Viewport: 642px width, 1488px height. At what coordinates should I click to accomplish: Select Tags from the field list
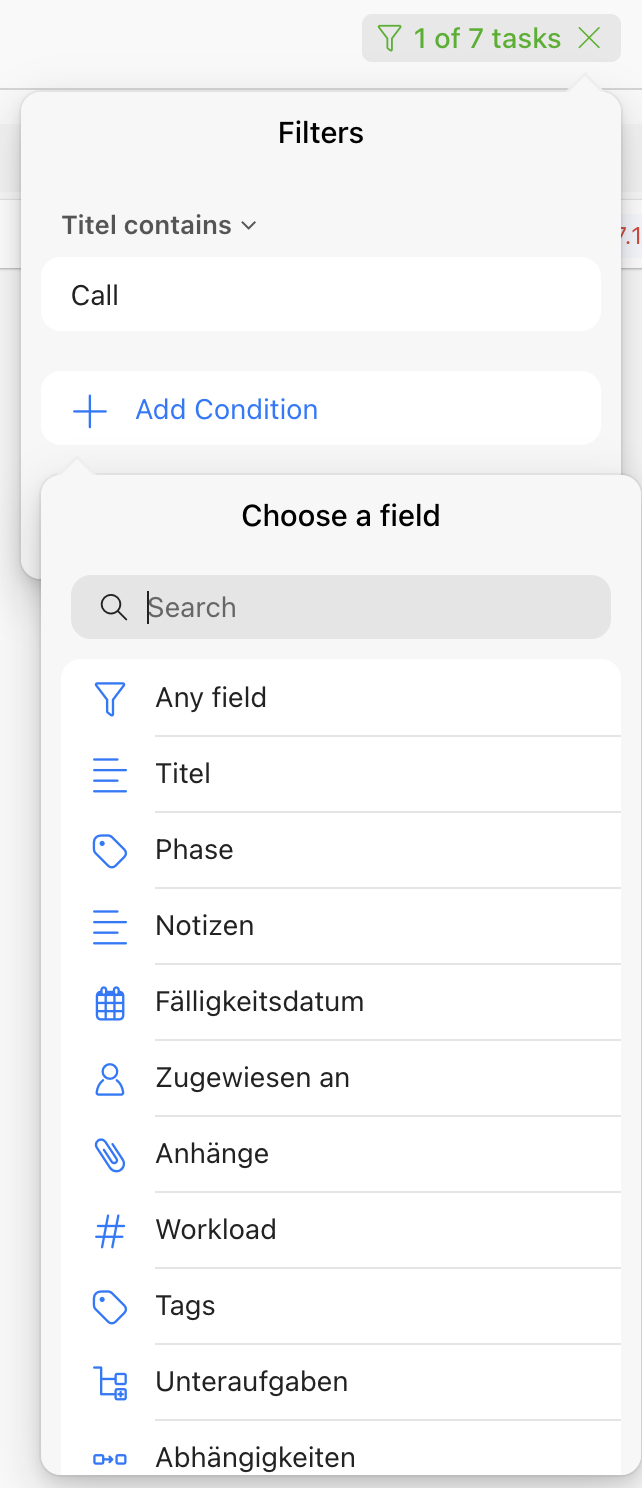point(185,1306)
